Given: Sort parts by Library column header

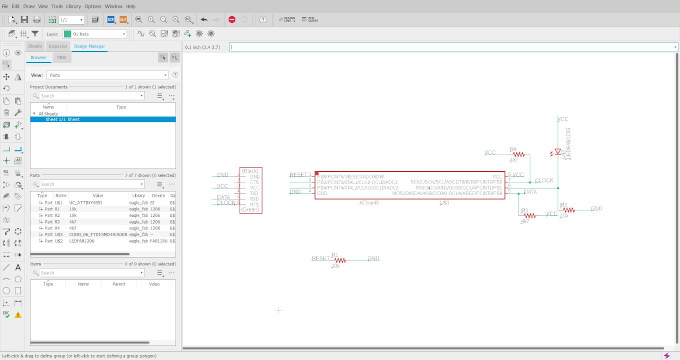Looking at the screenshot, I should [x=138, y=196].
